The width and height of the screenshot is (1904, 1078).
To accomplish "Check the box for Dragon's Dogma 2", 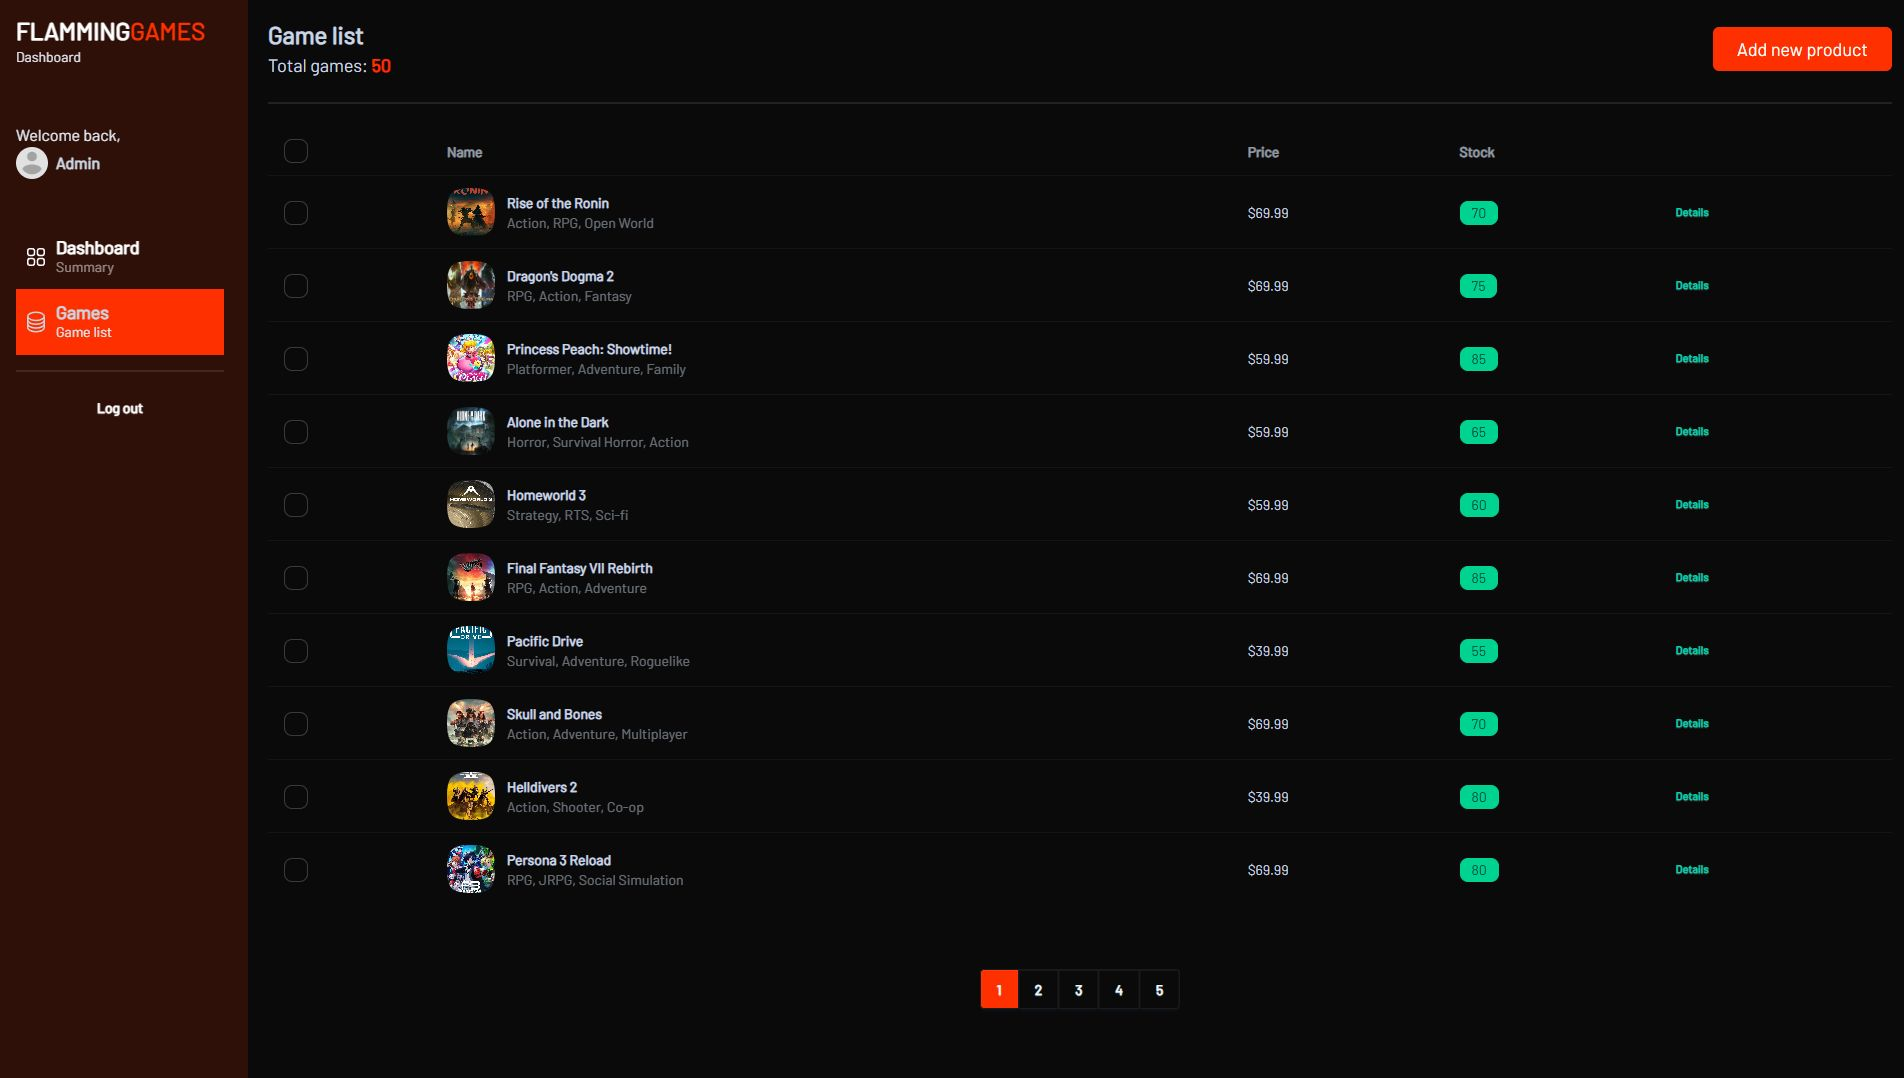I will click(x=296, y=286).
